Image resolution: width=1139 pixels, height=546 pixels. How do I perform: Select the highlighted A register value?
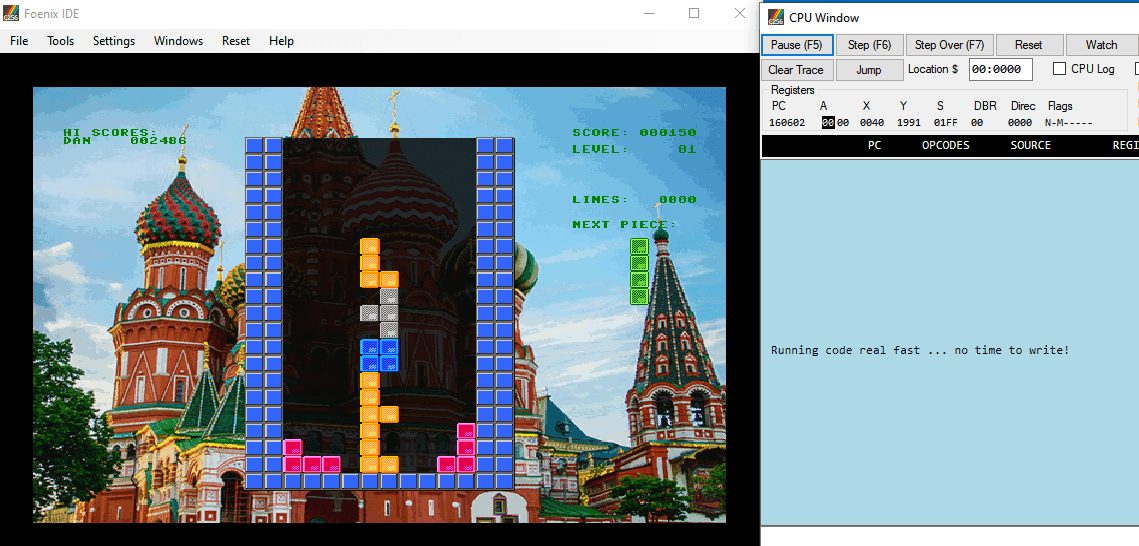coord(829,123)
